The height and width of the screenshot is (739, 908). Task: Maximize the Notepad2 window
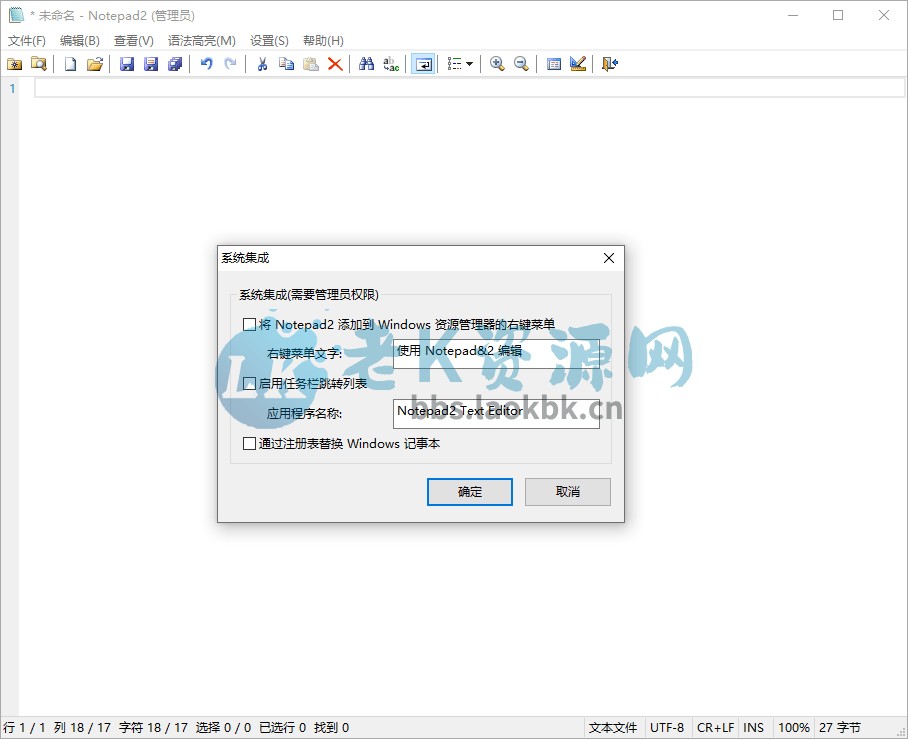[x=838, y=15]
